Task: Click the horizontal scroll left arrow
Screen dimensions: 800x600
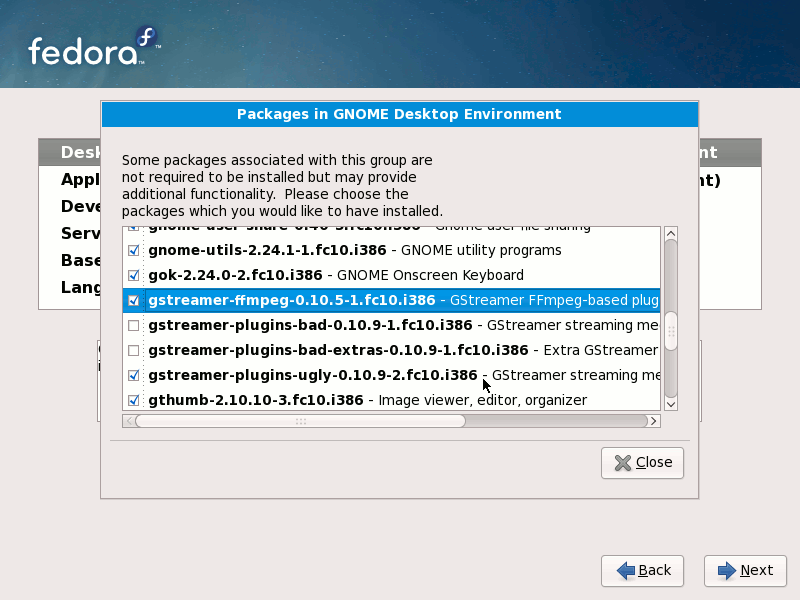Action: pos(129,421)
